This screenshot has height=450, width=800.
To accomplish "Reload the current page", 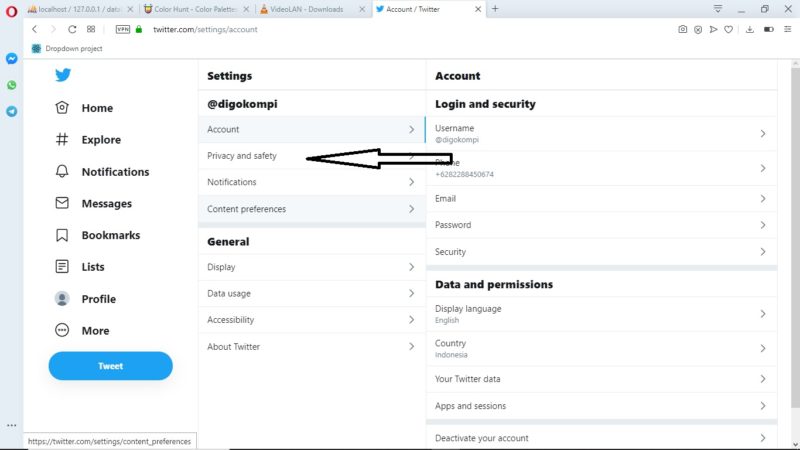I will (x=72, y=29).
